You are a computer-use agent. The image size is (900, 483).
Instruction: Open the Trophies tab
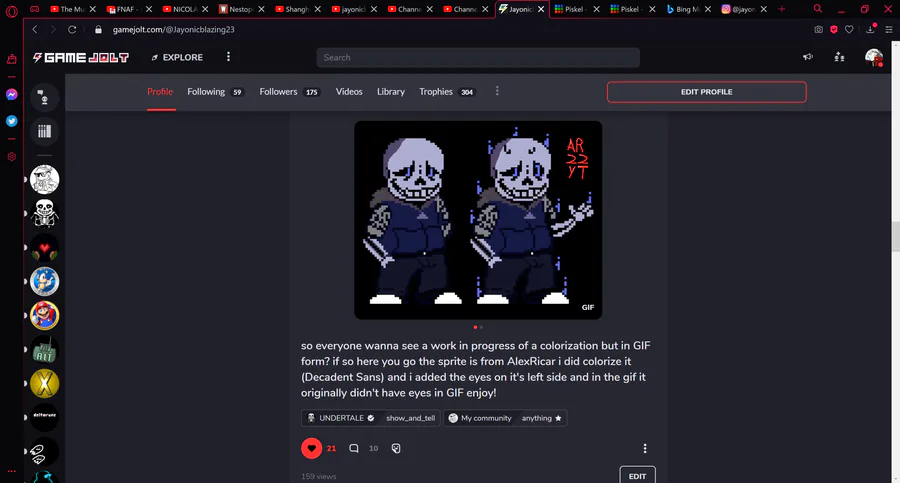tap(447, 92)
